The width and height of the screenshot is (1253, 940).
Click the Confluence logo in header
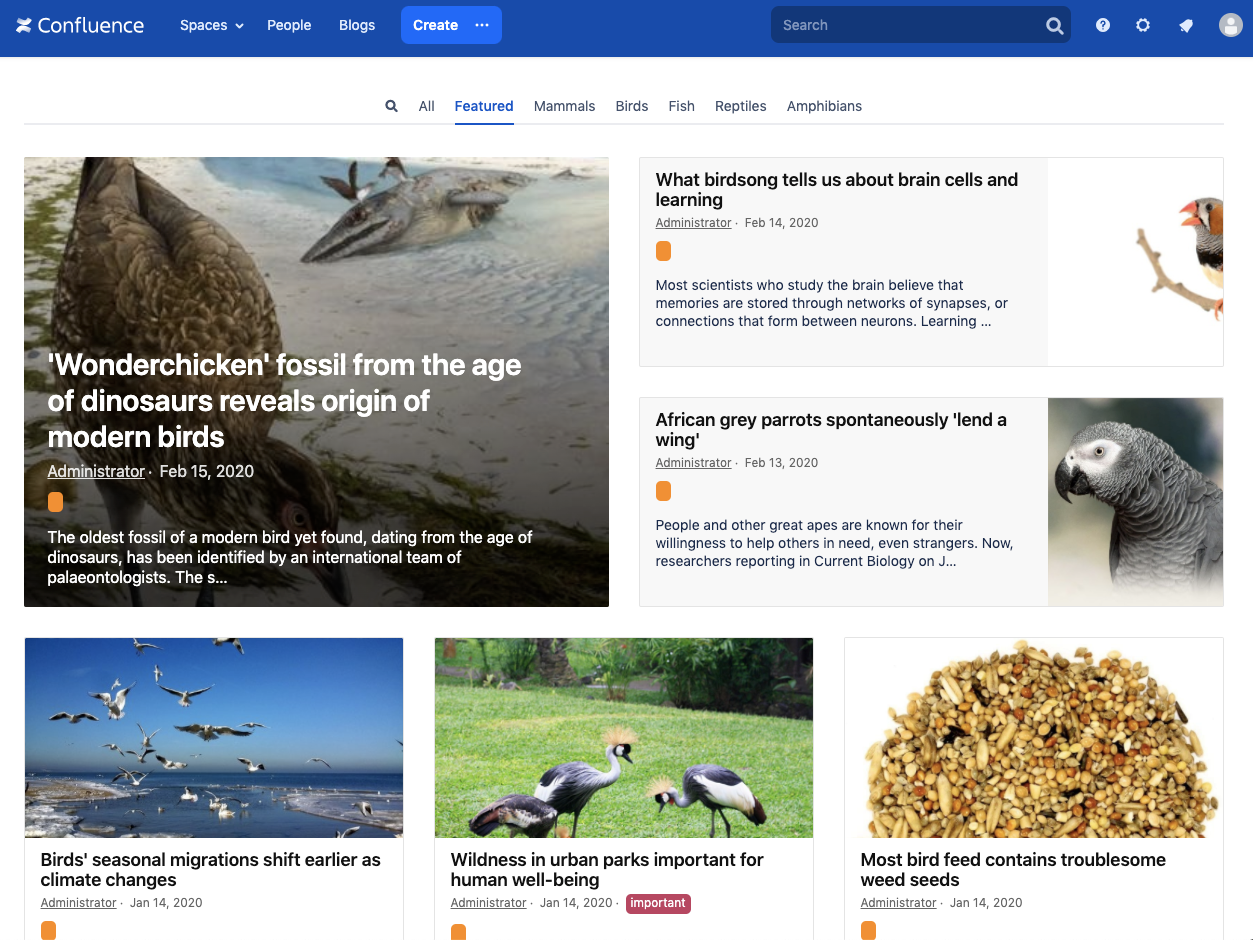(80, 26)
